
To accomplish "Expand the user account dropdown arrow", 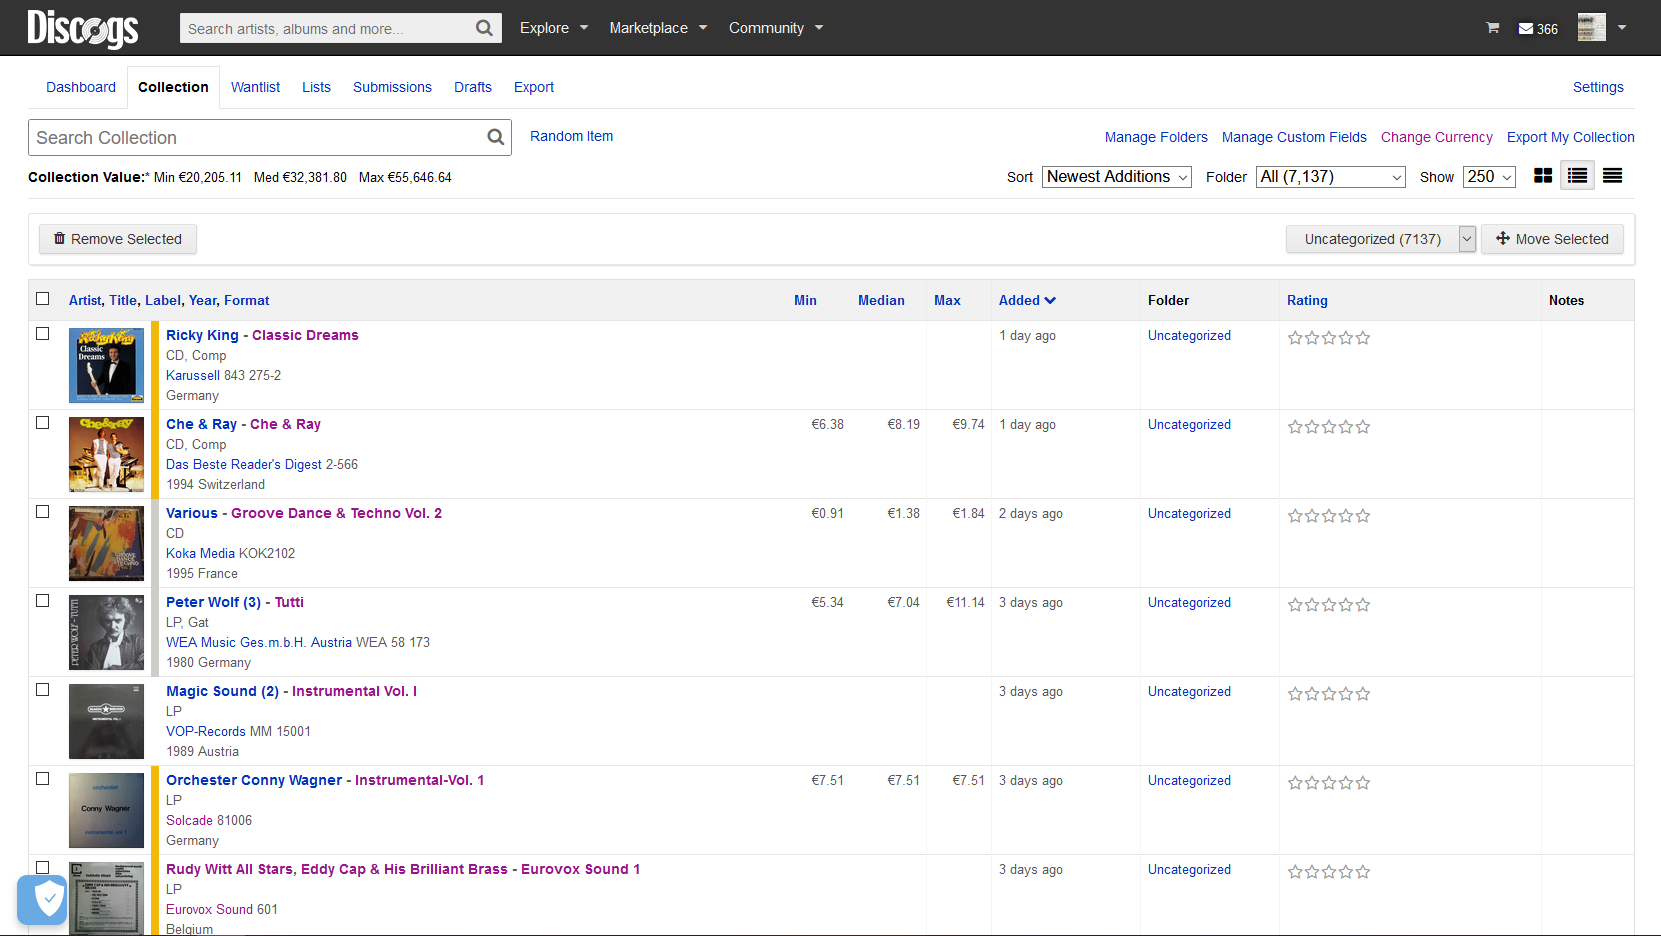I will (1622, 27).
